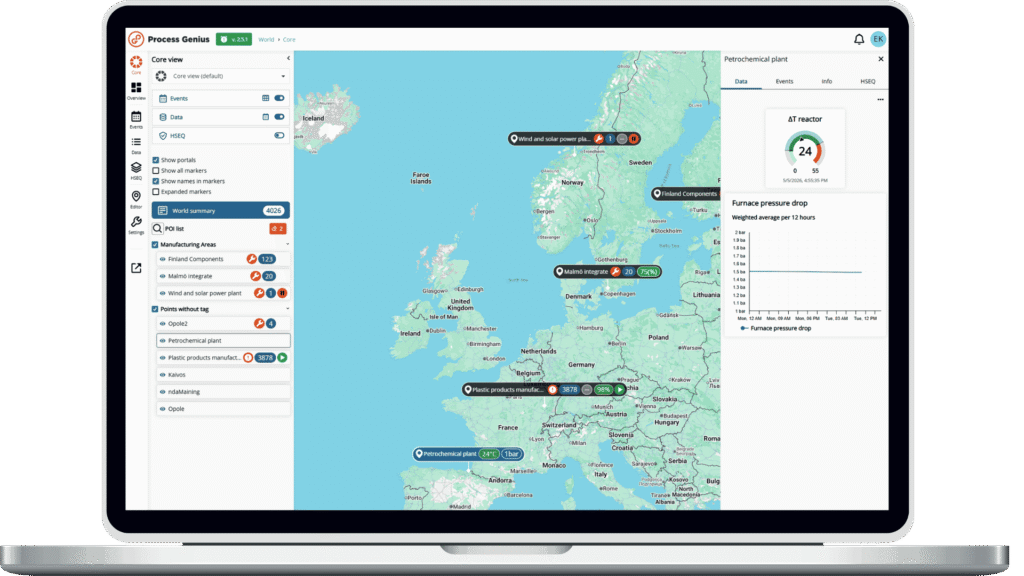Open the Editor pin sidebar icon
The image size is (1024, 576).
(x=136, y=199)
